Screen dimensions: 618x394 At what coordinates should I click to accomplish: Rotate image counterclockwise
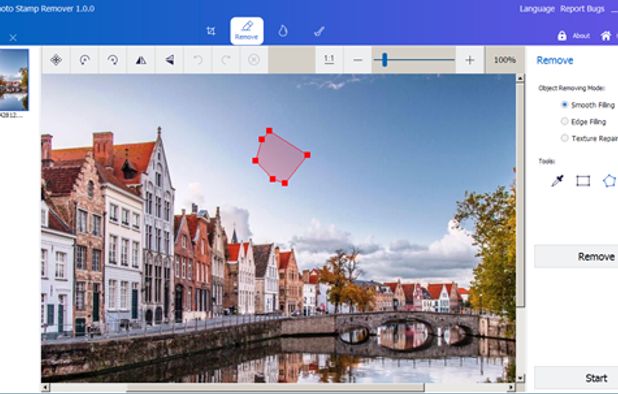[84, 60]
